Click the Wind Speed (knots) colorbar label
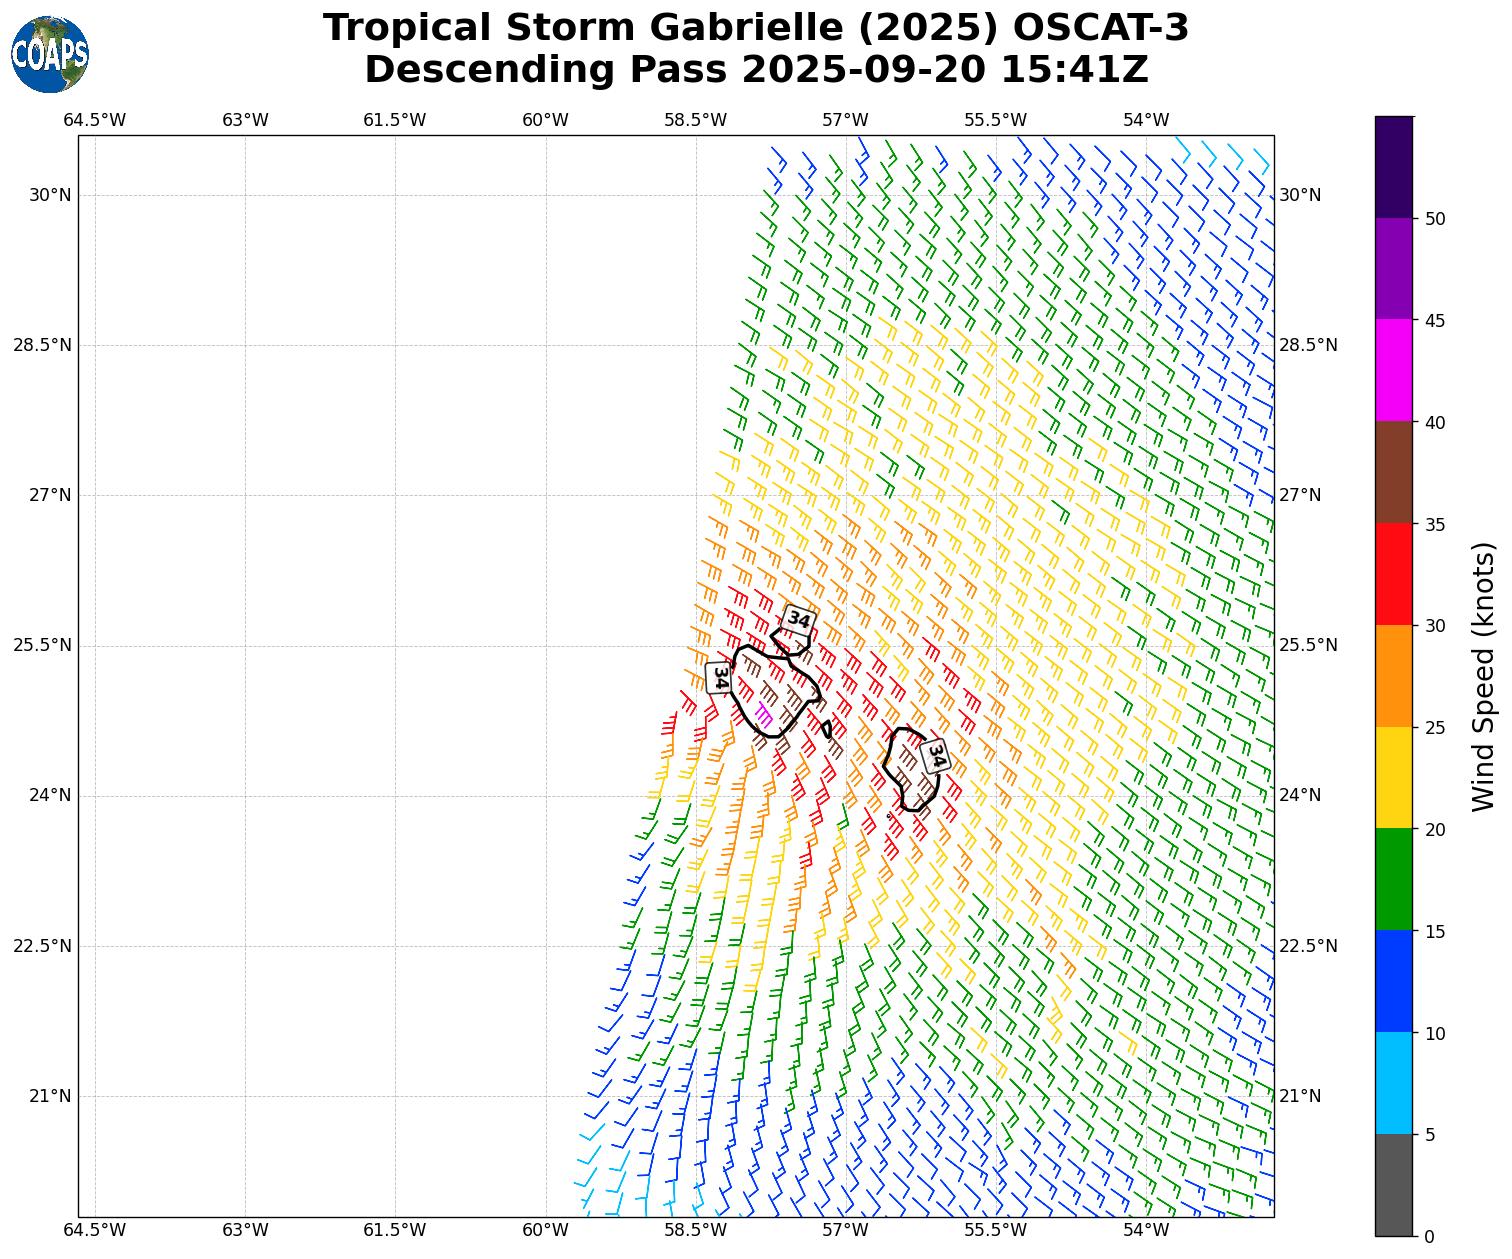 point(1484,676)
